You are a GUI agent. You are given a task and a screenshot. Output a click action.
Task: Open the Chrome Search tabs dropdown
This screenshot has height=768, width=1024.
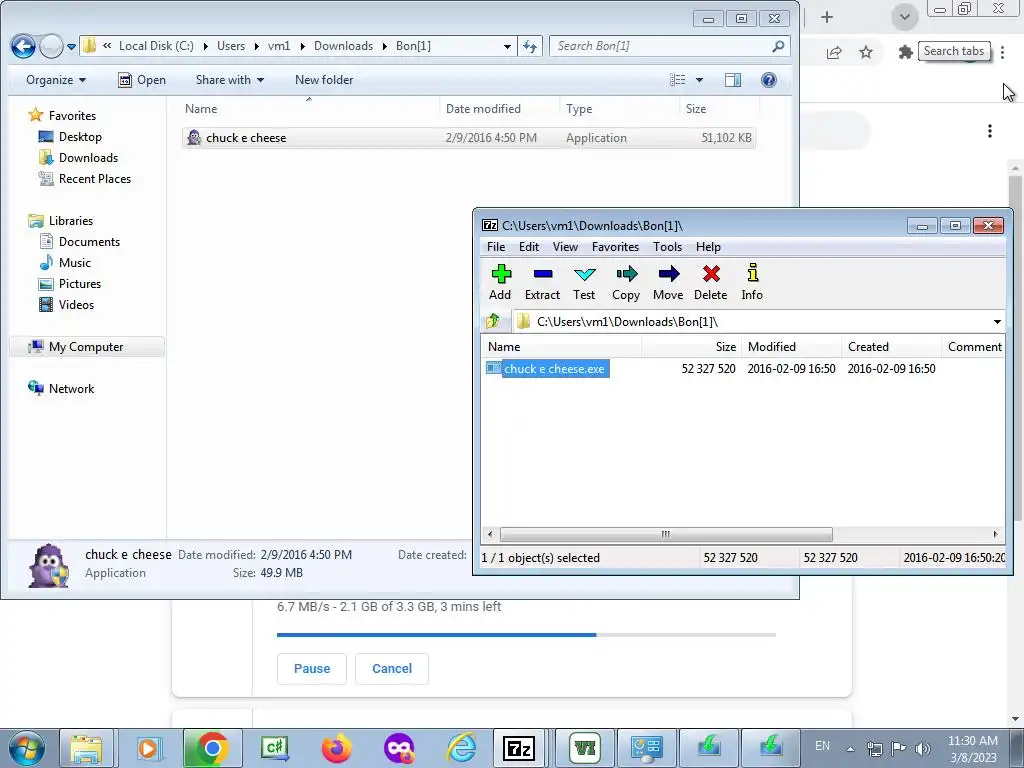click(904, 17)
